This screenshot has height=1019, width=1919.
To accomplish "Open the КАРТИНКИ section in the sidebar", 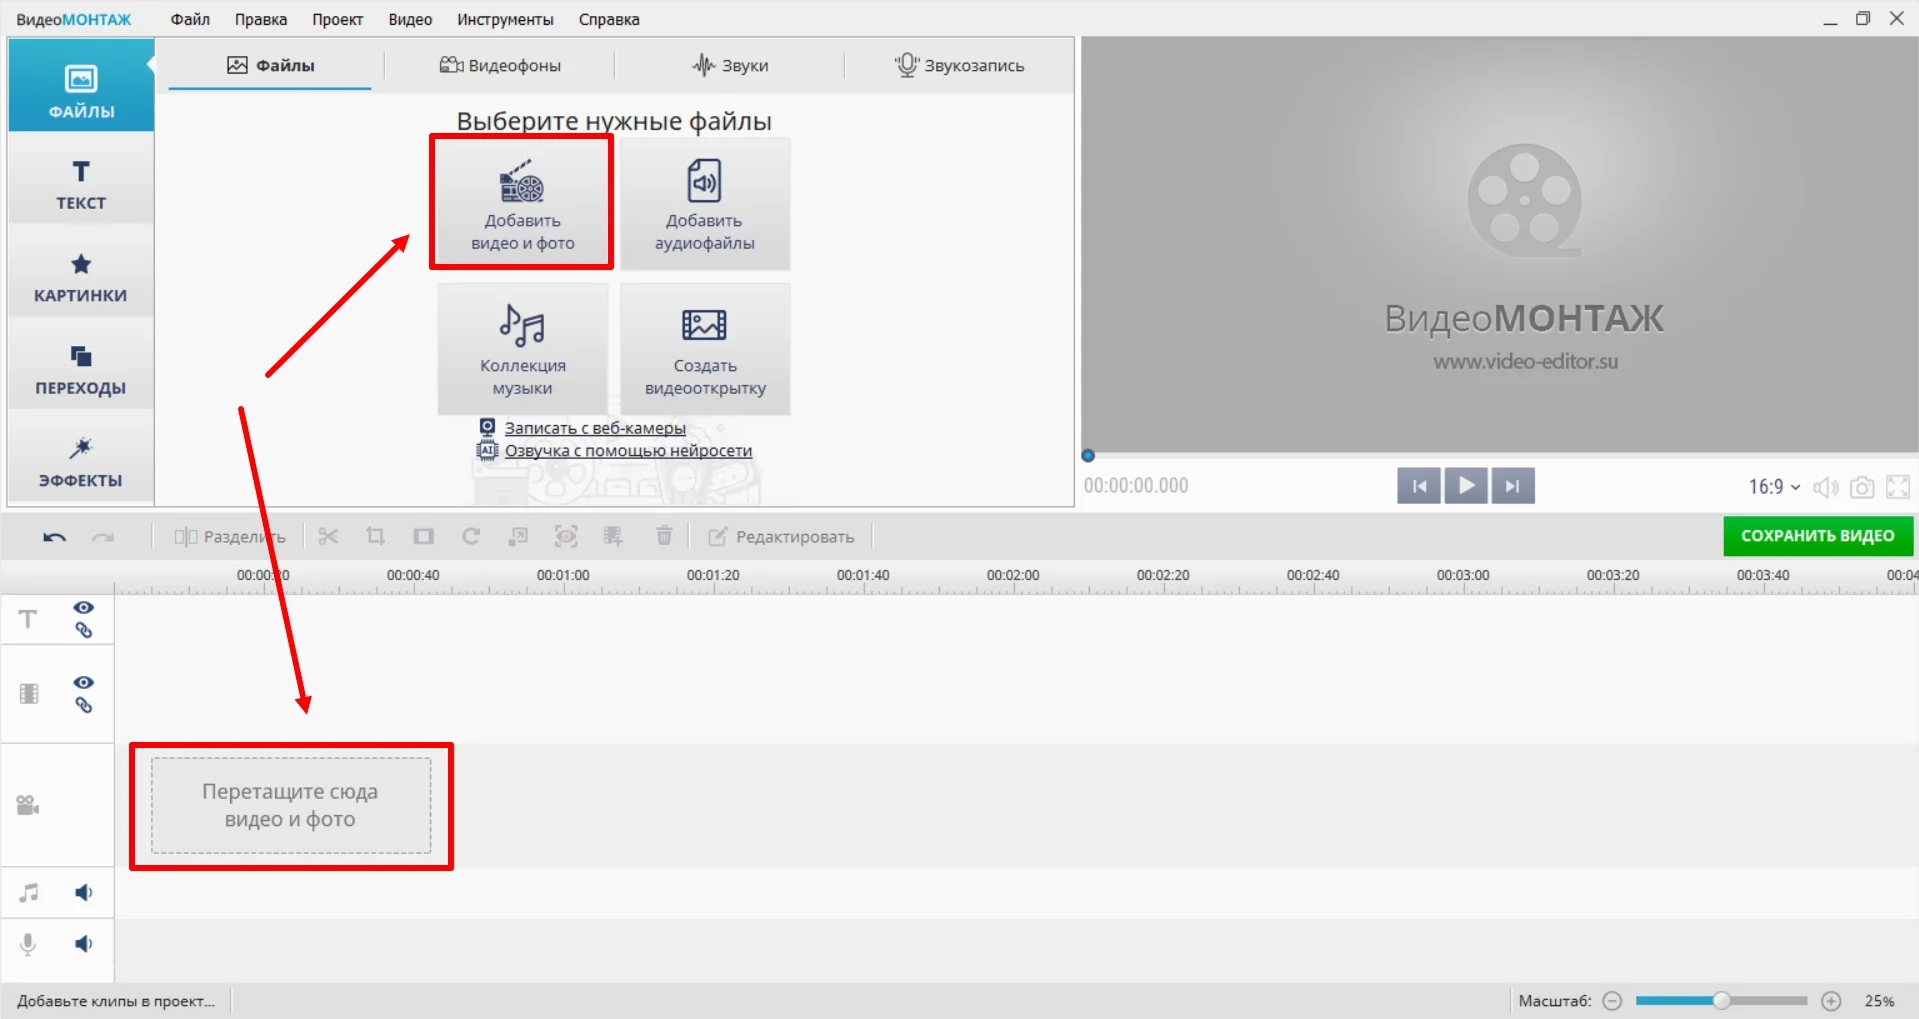I will point(81,277).
